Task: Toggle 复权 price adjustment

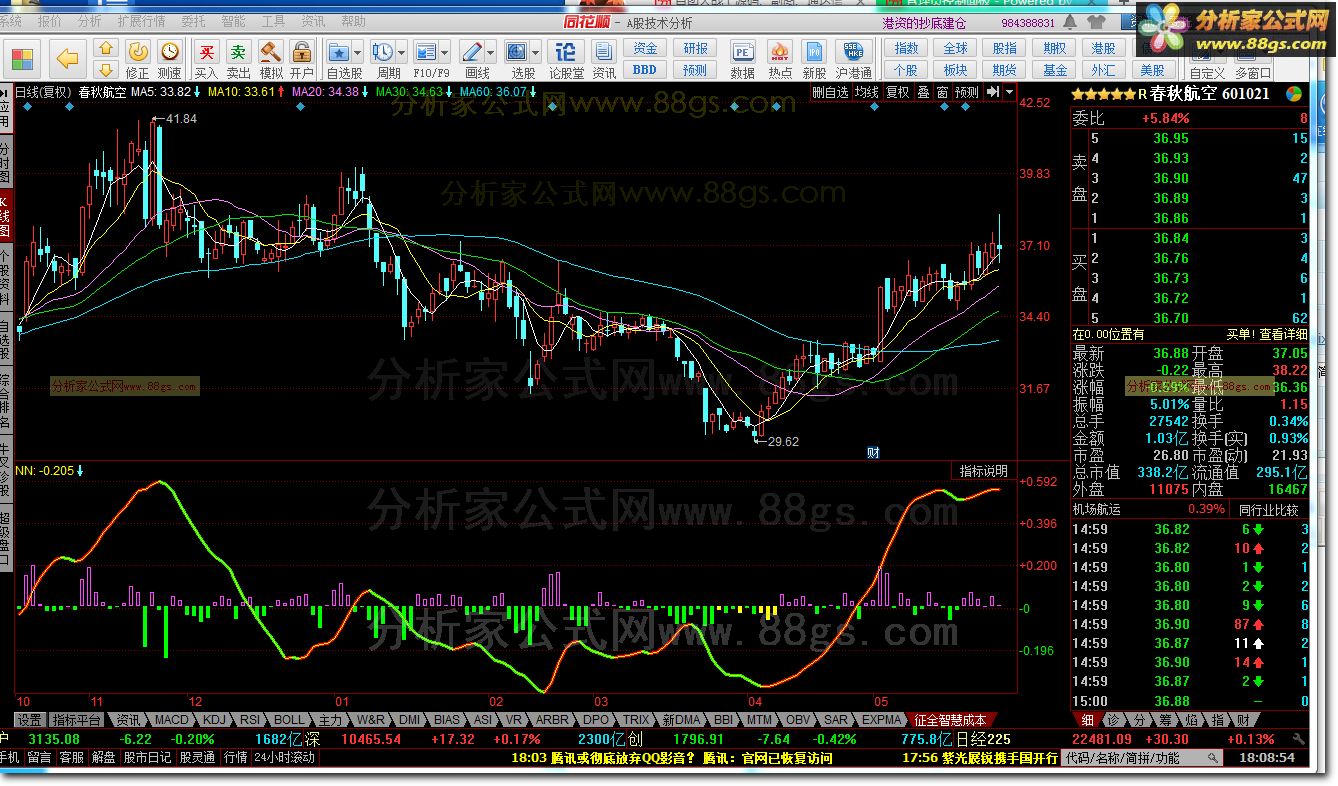Action: 898,92
